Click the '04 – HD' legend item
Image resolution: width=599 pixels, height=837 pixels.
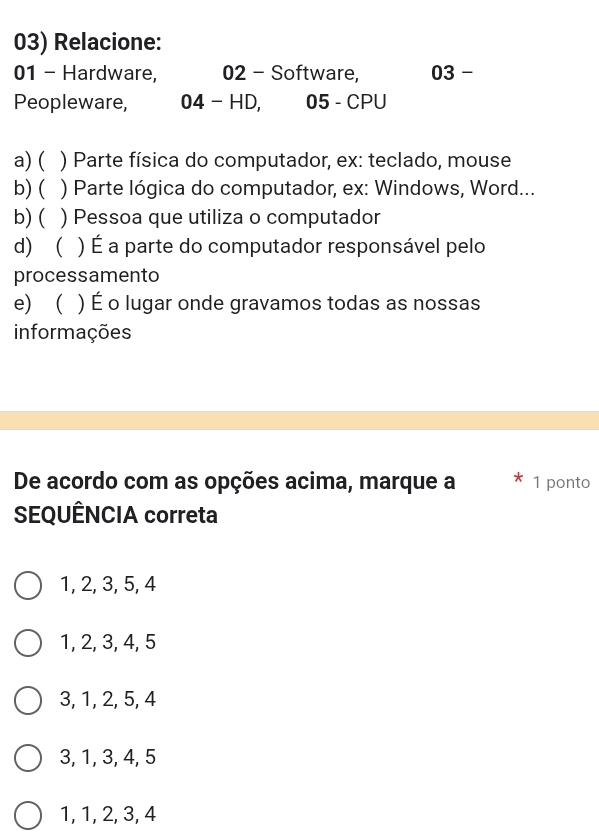(221, 102)
